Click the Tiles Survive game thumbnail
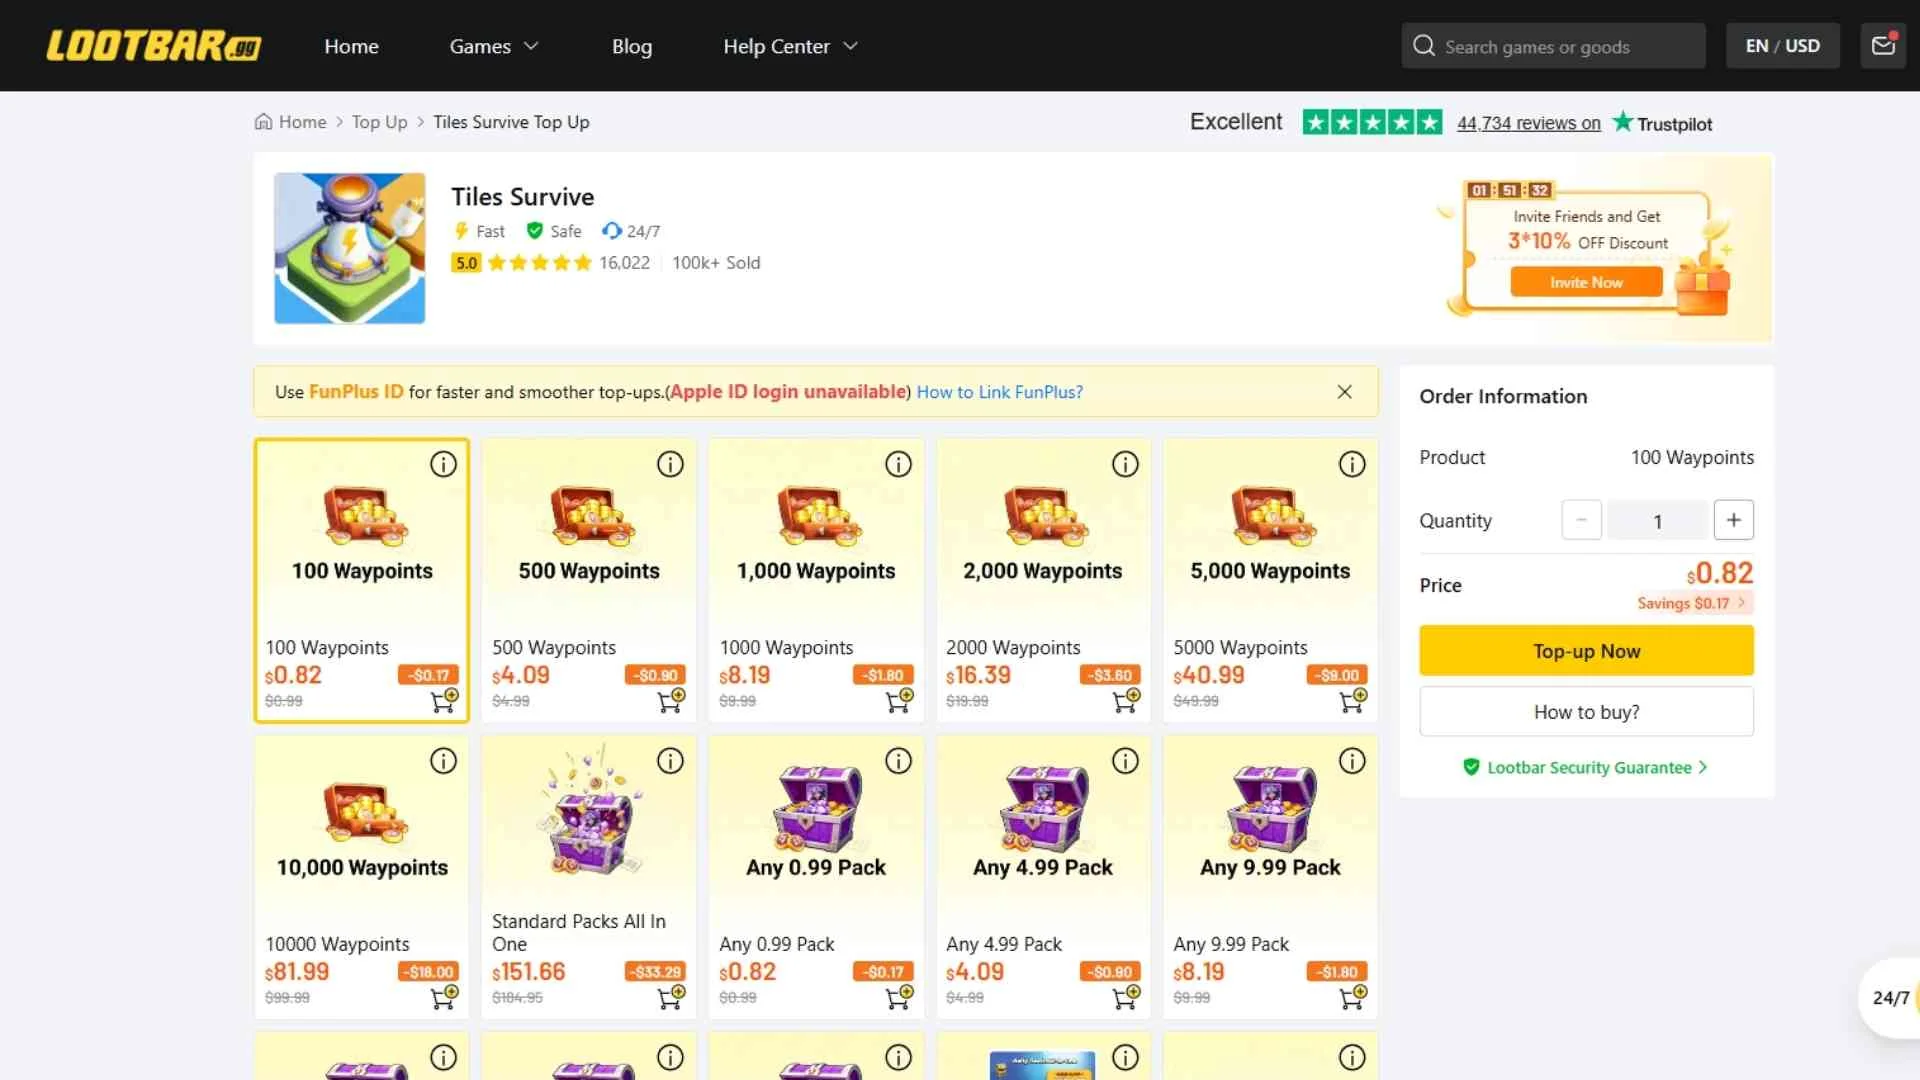This screenshot has width=1920, height=1080. click(x=350, y=248)
